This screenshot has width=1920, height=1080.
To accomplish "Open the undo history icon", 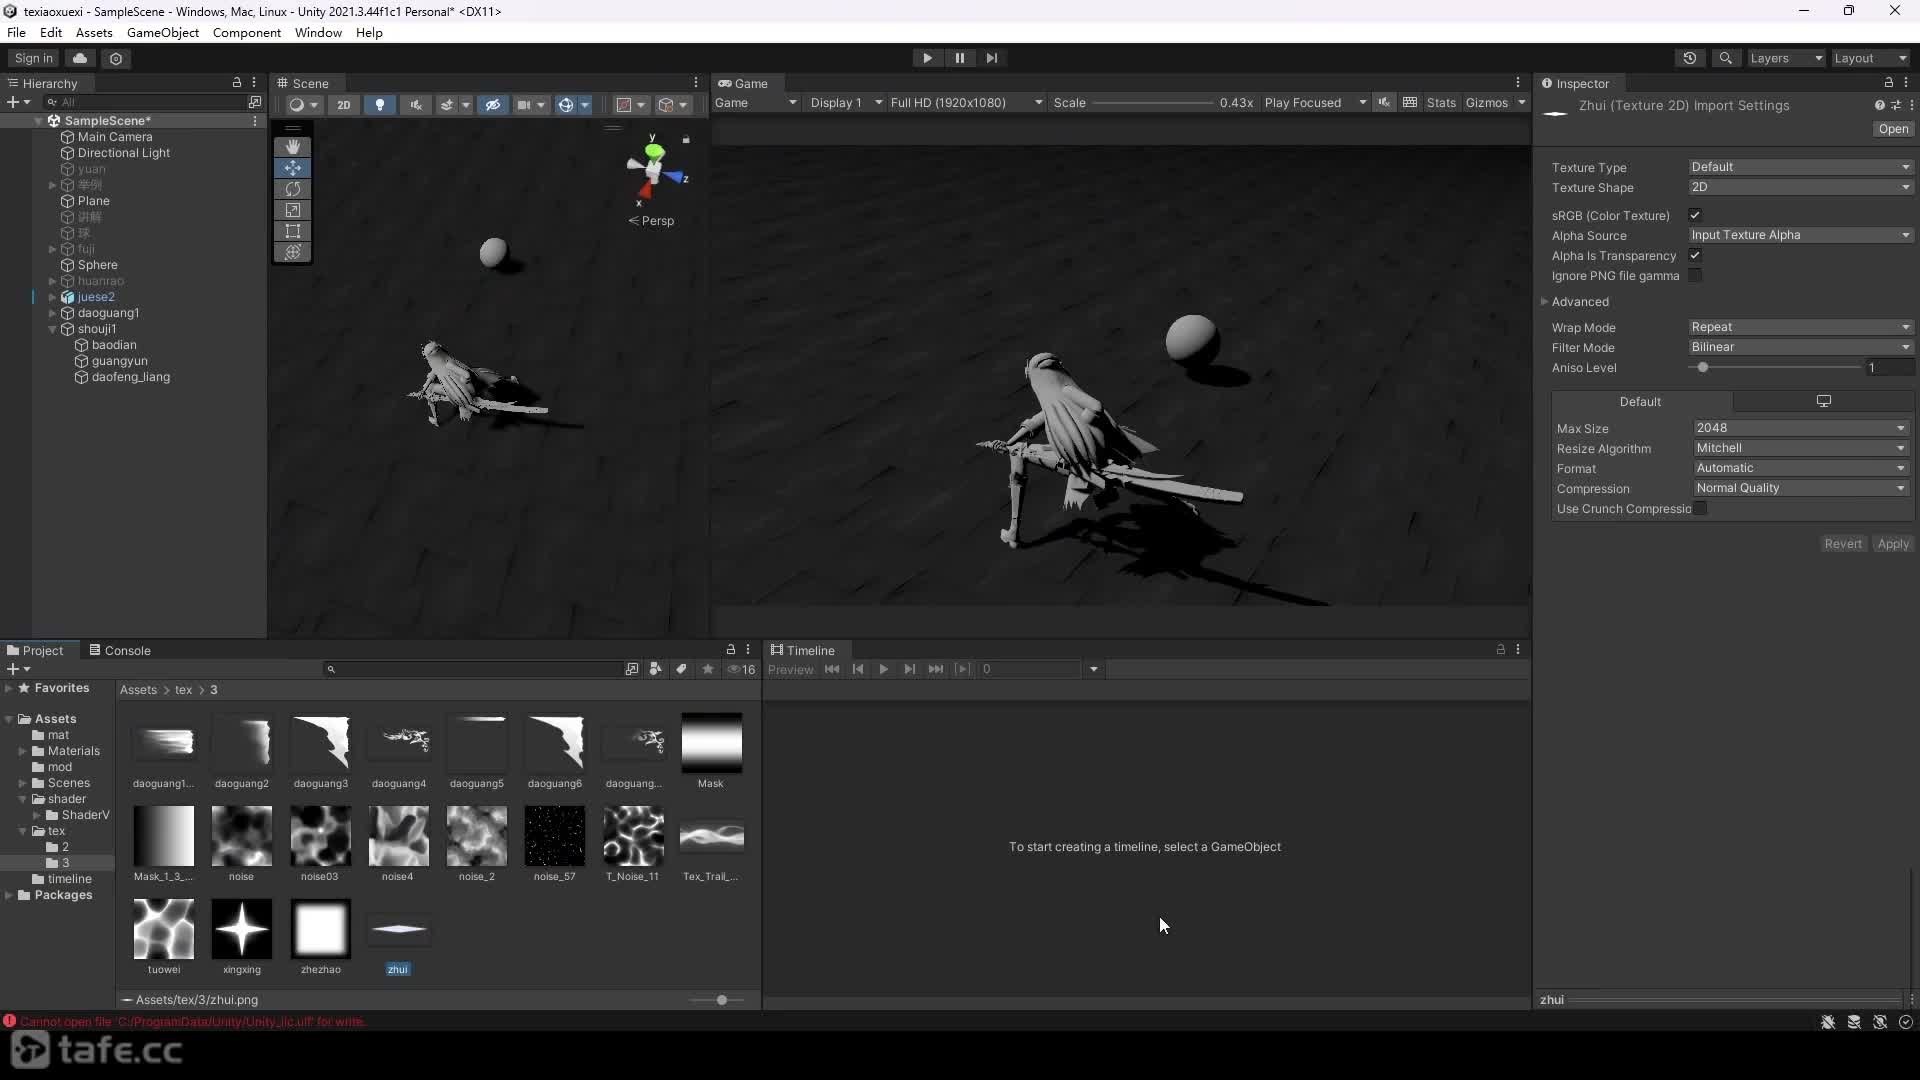I will click(1690, 58).
